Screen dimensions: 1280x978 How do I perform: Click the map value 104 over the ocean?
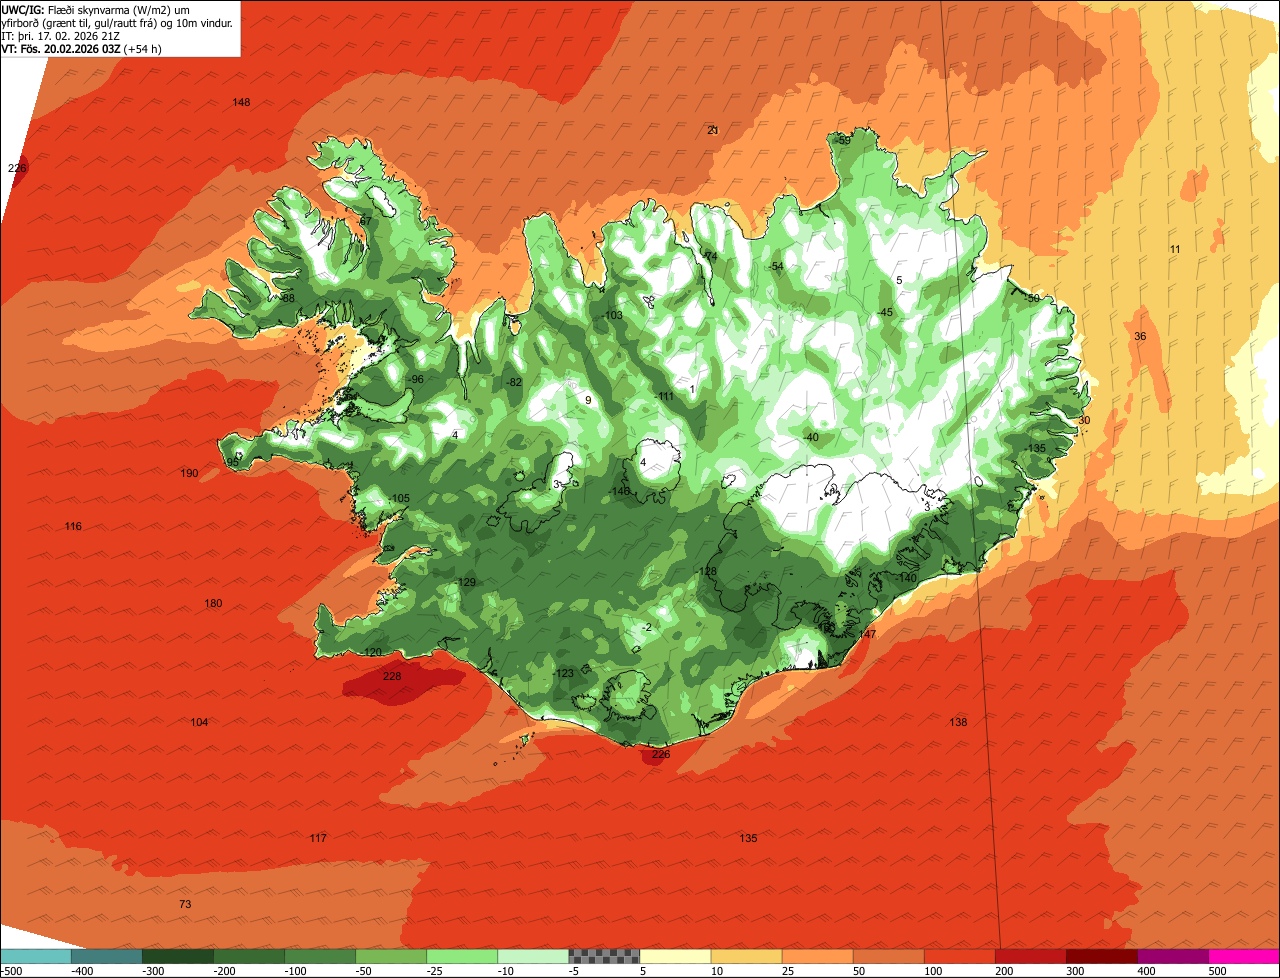[200, 722]
